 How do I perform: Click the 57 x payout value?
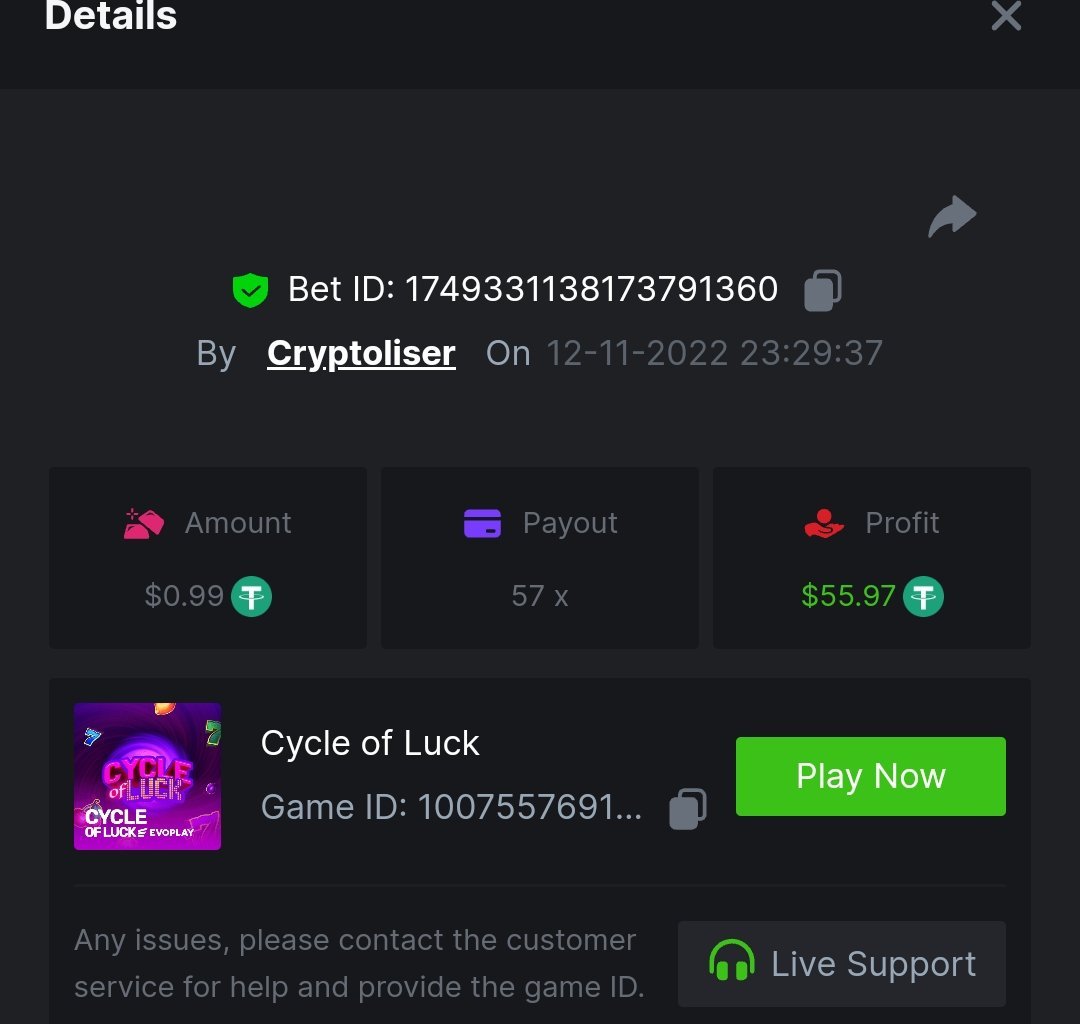(539, 597)
